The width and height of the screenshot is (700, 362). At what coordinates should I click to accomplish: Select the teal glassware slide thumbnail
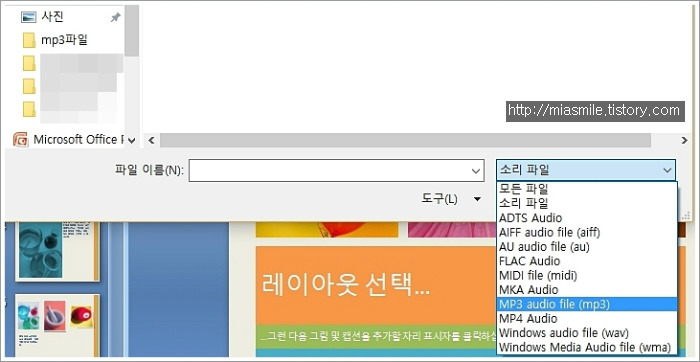(x=58, y=251)
